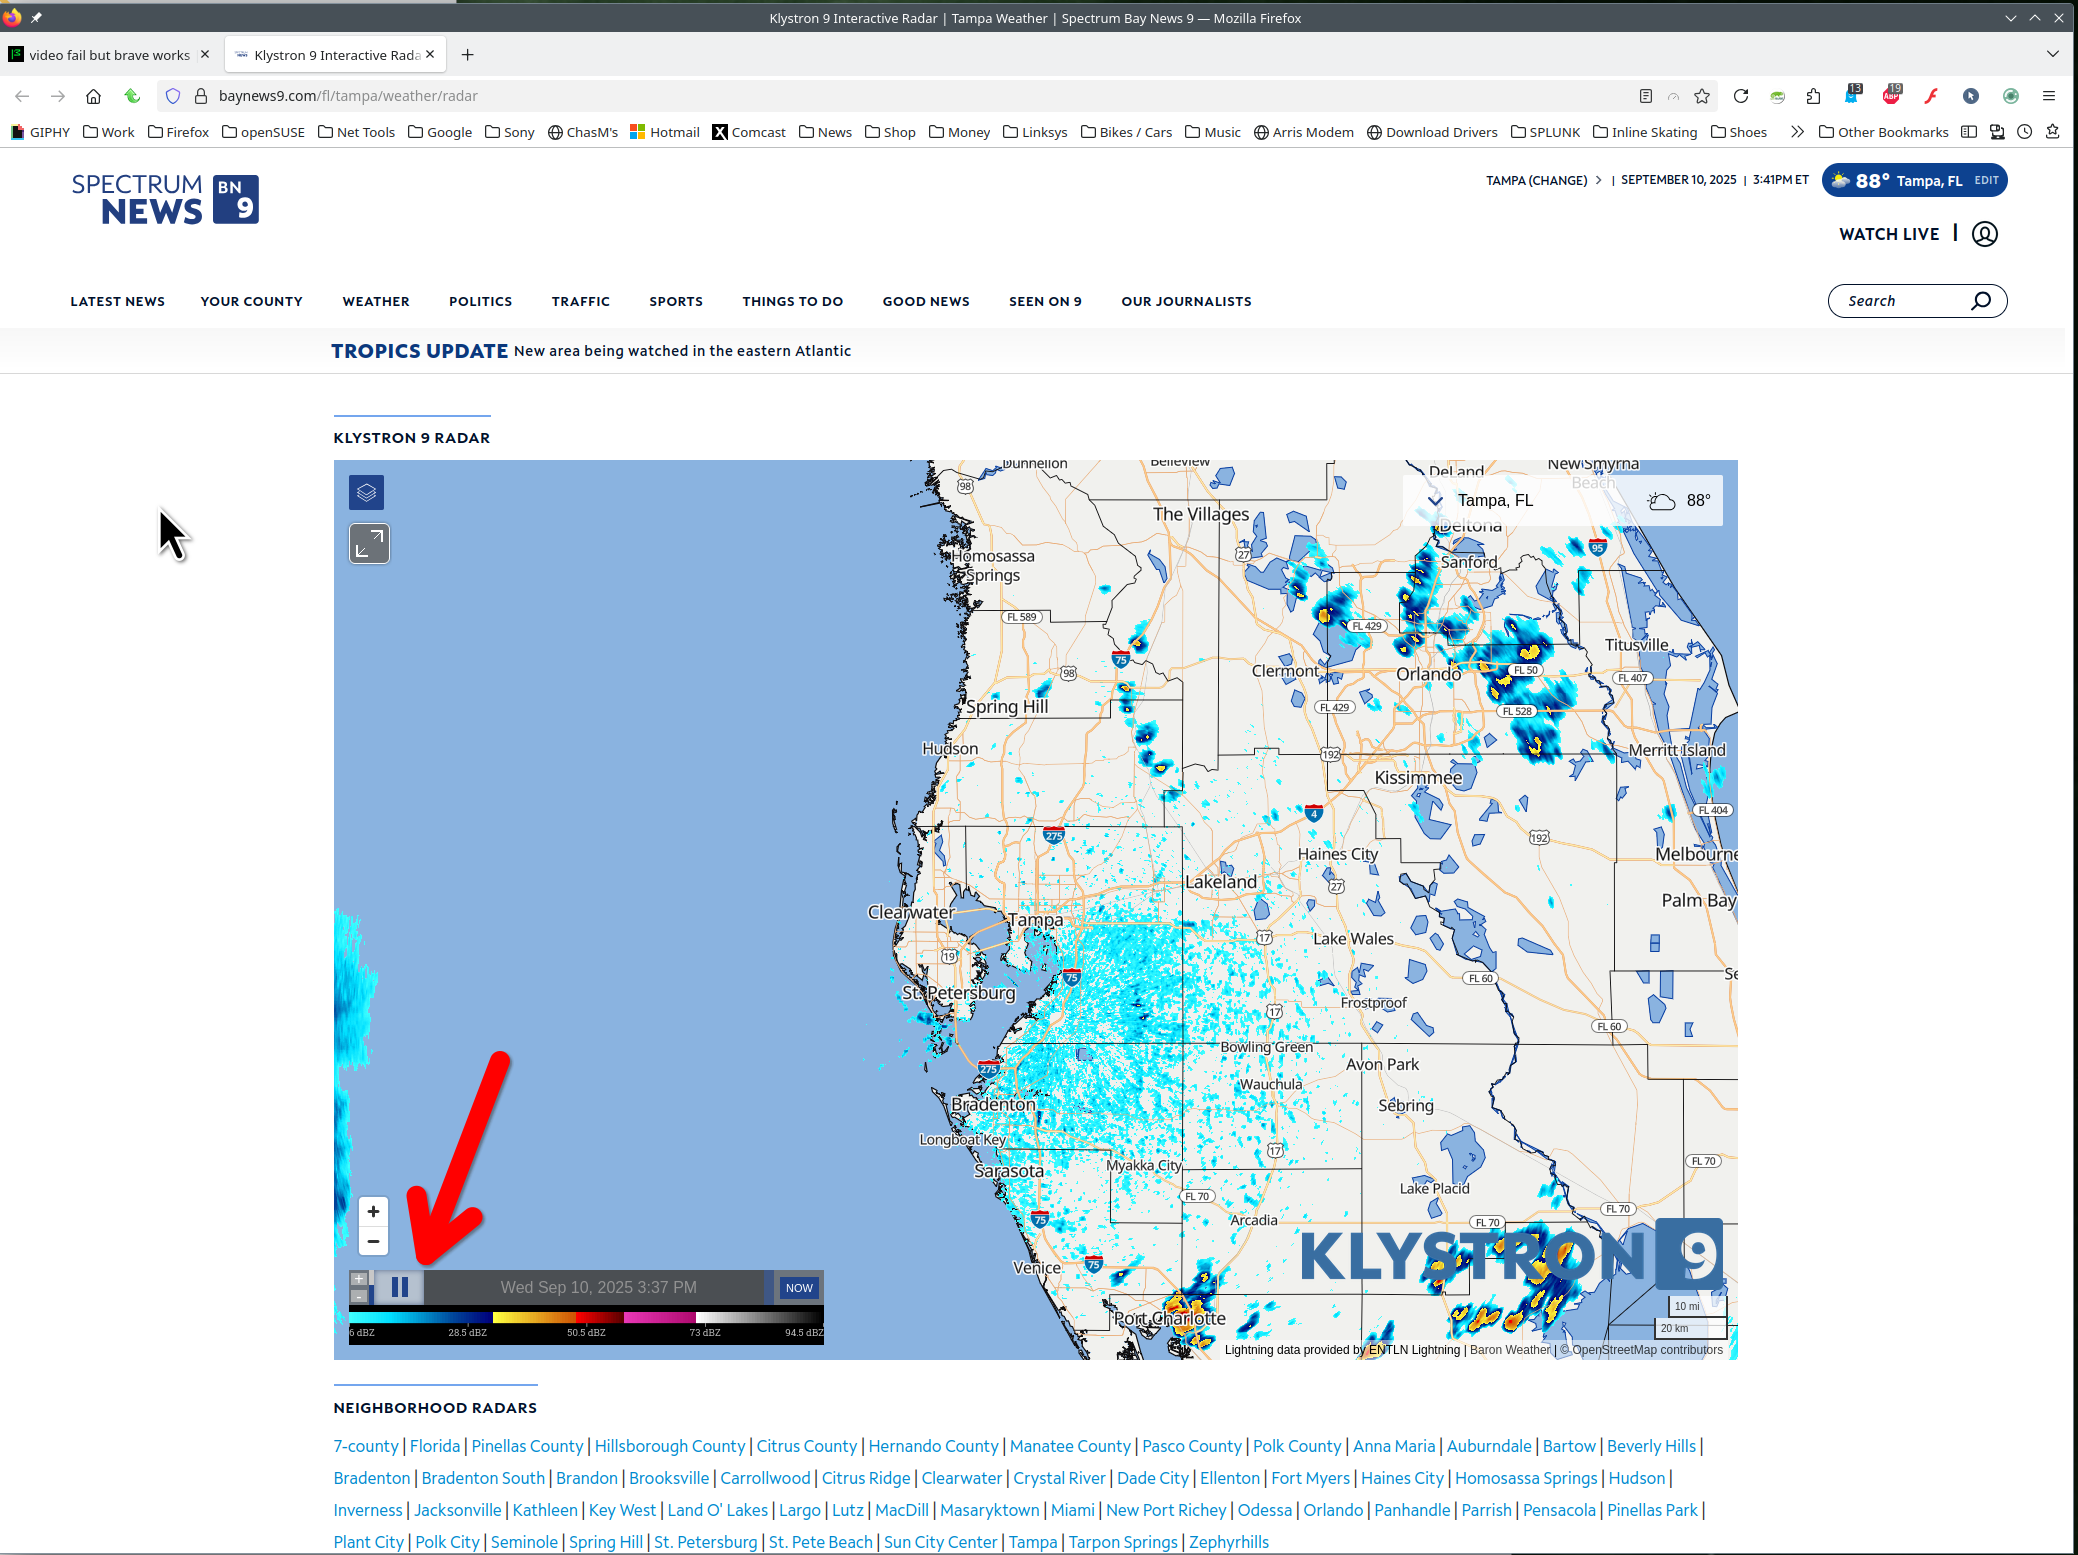Open the Money bookmarks folder
The image size is (2078, 1555).
(959, 132)
